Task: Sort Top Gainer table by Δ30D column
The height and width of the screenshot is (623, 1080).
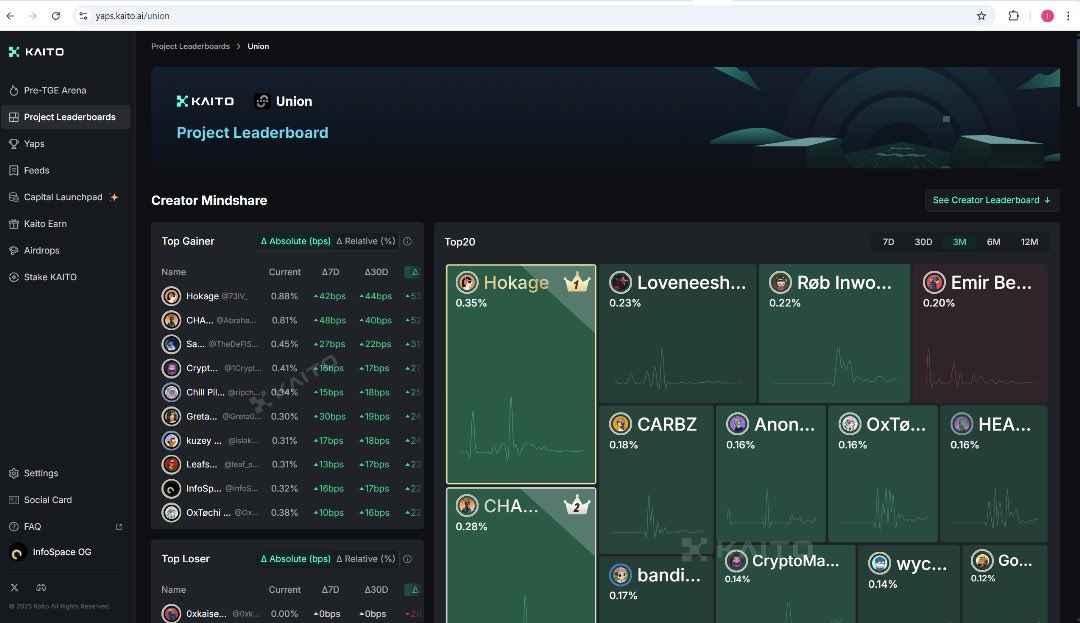Action: 376,272
